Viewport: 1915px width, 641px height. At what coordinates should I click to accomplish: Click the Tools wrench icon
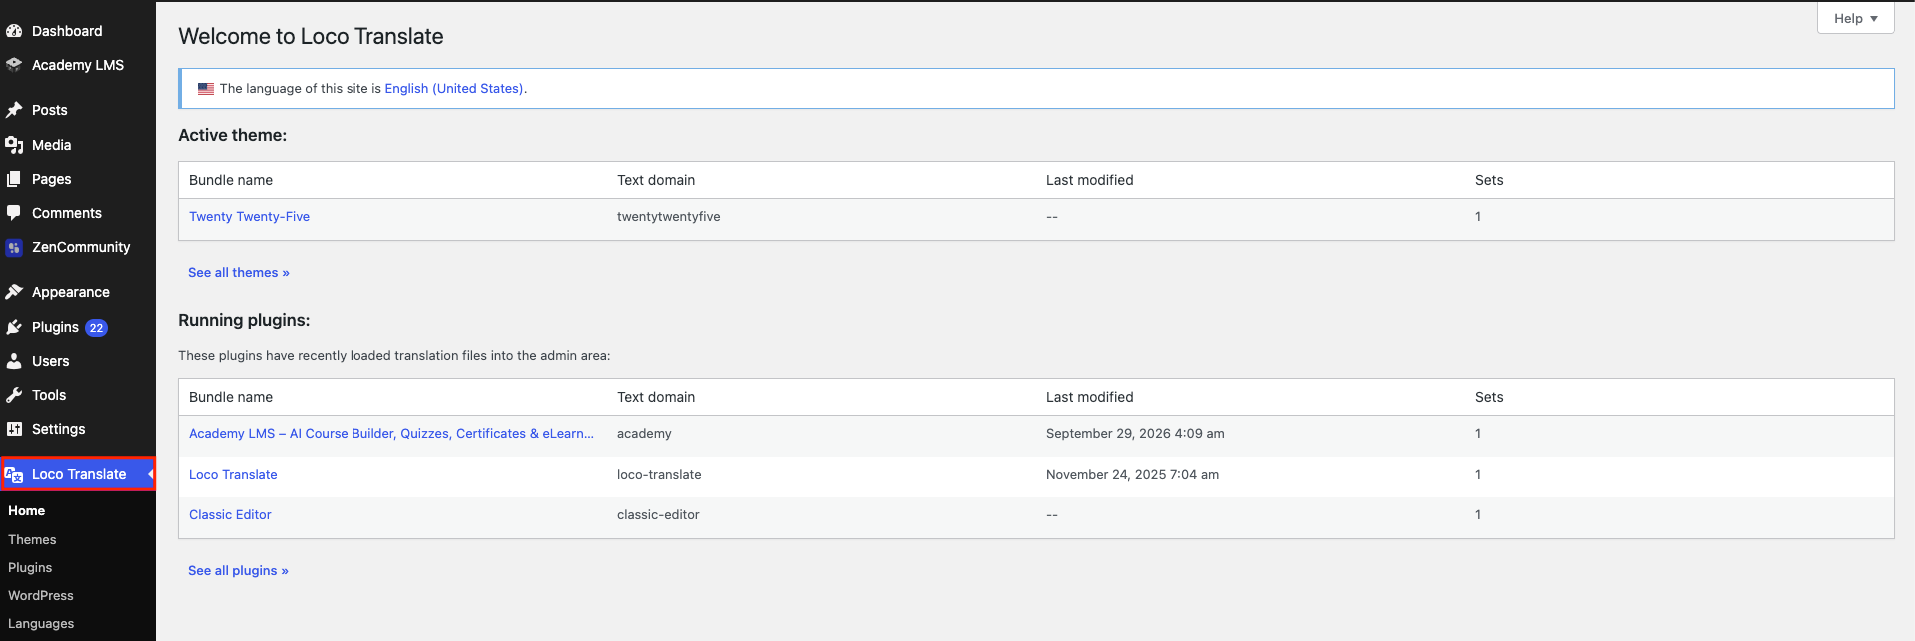tap(14, 395)
